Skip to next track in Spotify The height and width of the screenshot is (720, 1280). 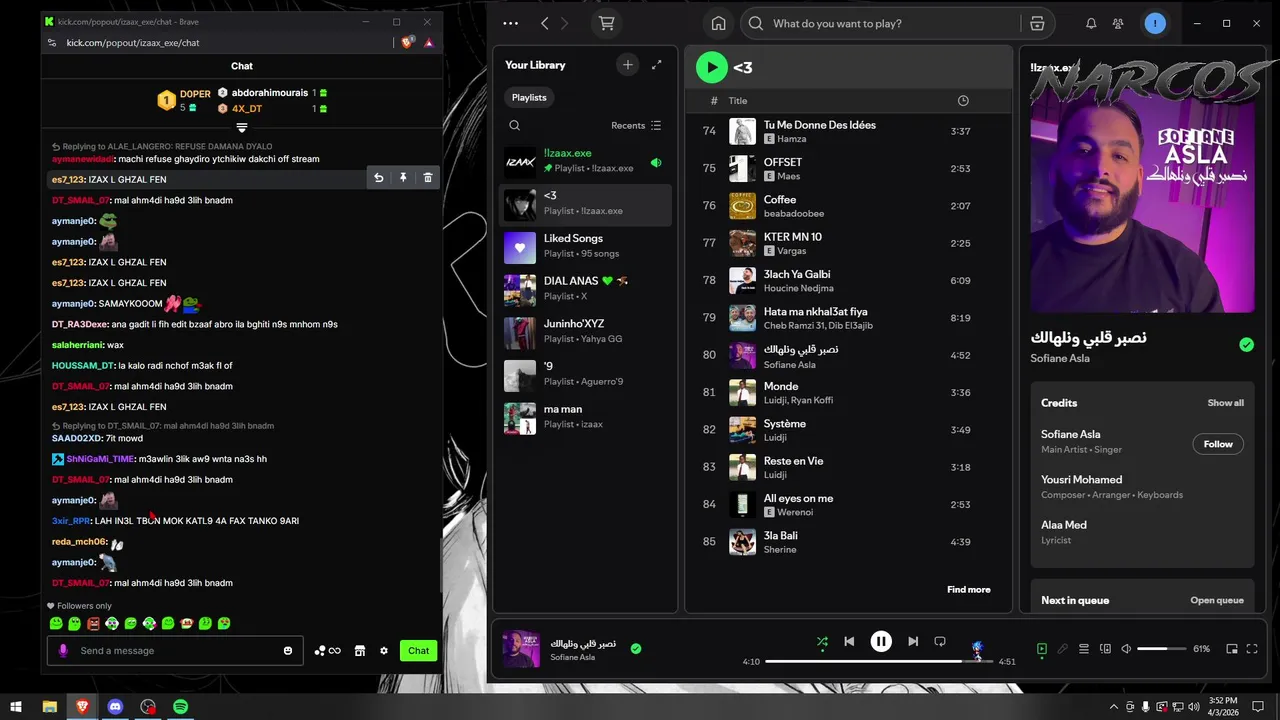tap(913, 642)
